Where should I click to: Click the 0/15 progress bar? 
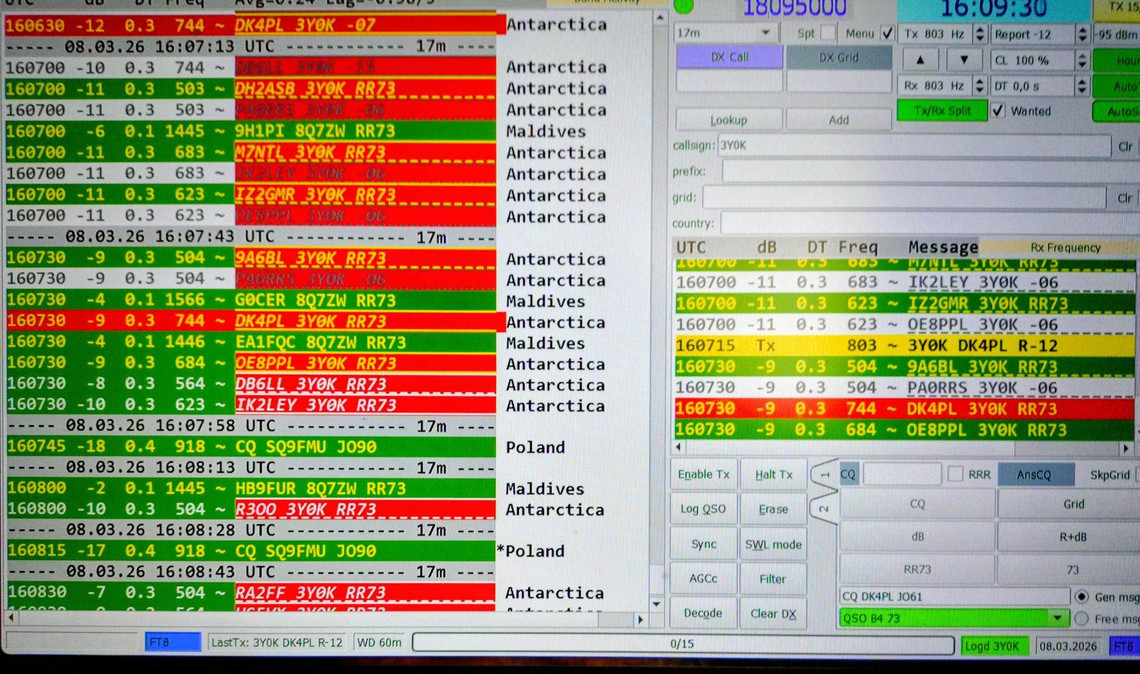pos(682,643)
